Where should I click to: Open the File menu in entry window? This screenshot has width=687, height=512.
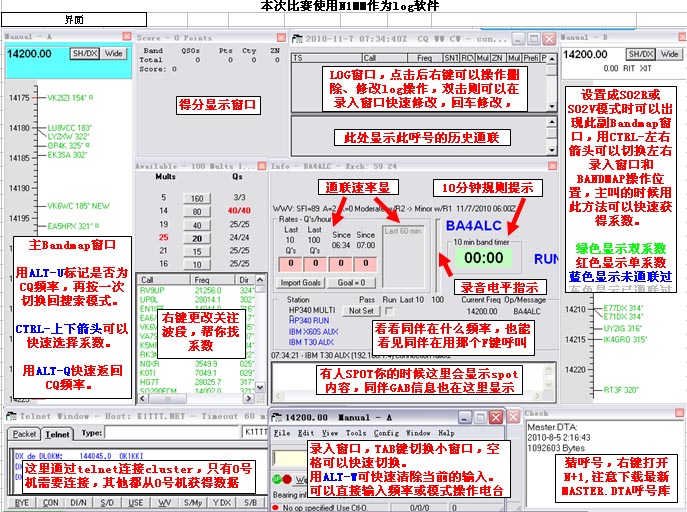point(282,433)
